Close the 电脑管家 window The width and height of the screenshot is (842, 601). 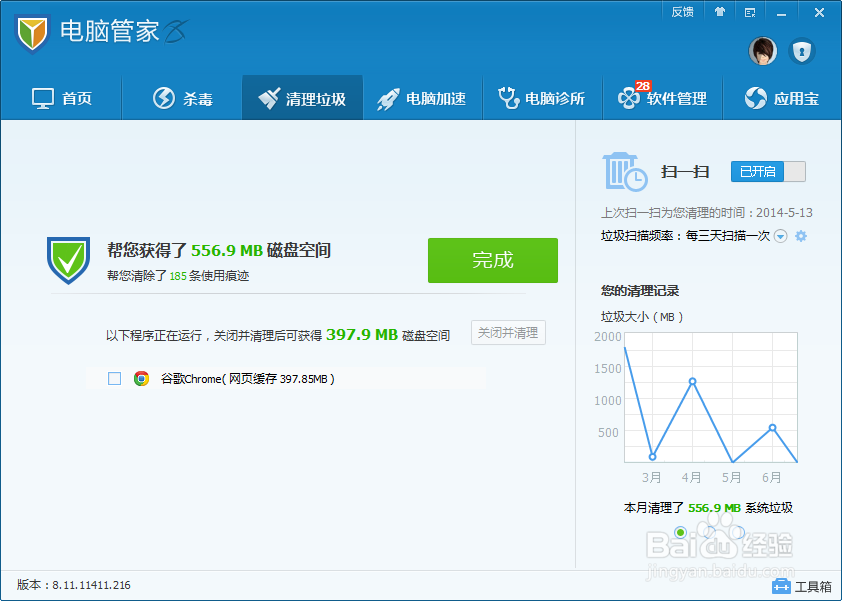click(x=819, y=12)
